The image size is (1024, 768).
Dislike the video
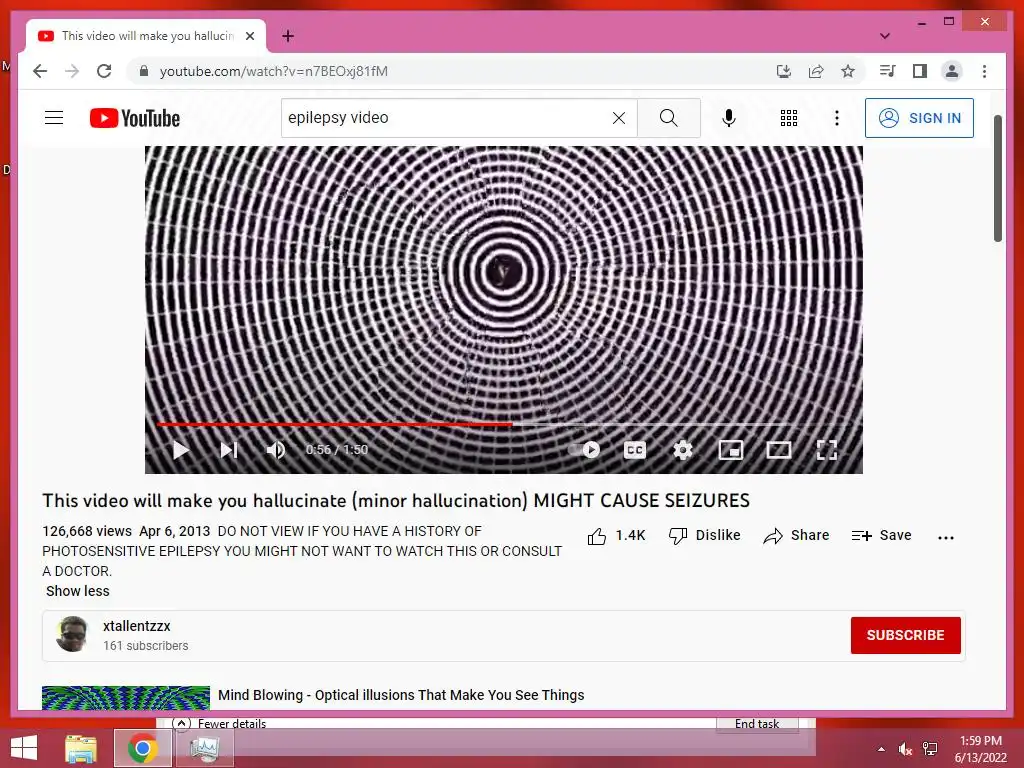click(705, 536)
